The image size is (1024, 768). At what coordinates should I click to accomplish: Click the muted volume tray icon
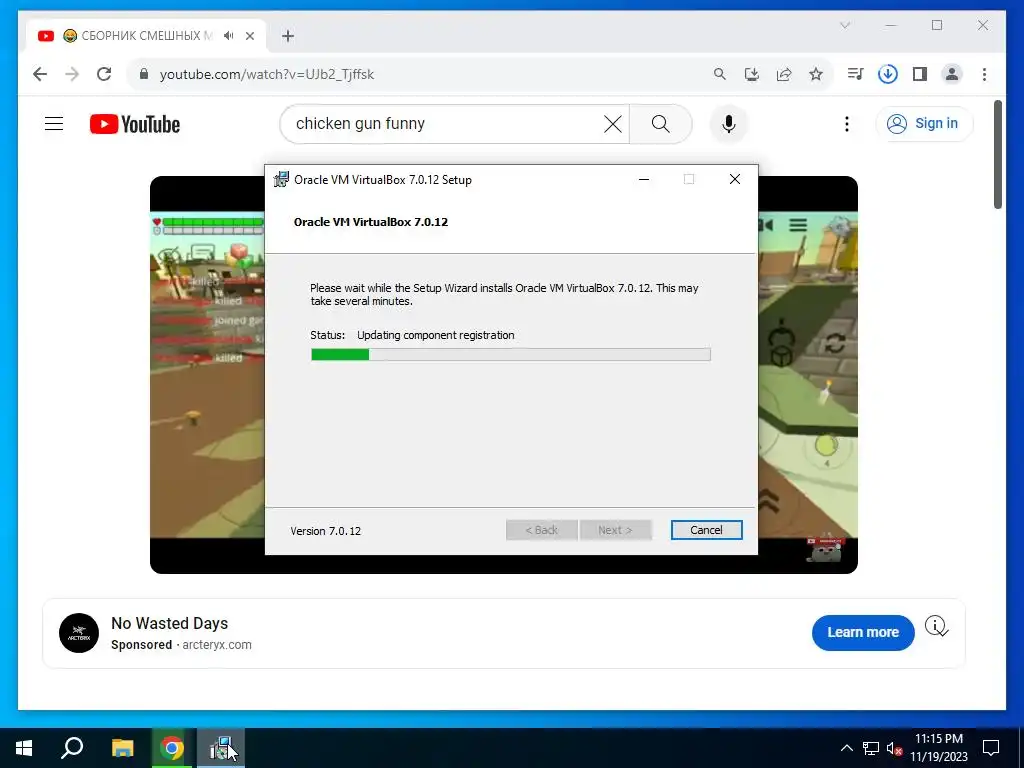click(x=894, y=748)
